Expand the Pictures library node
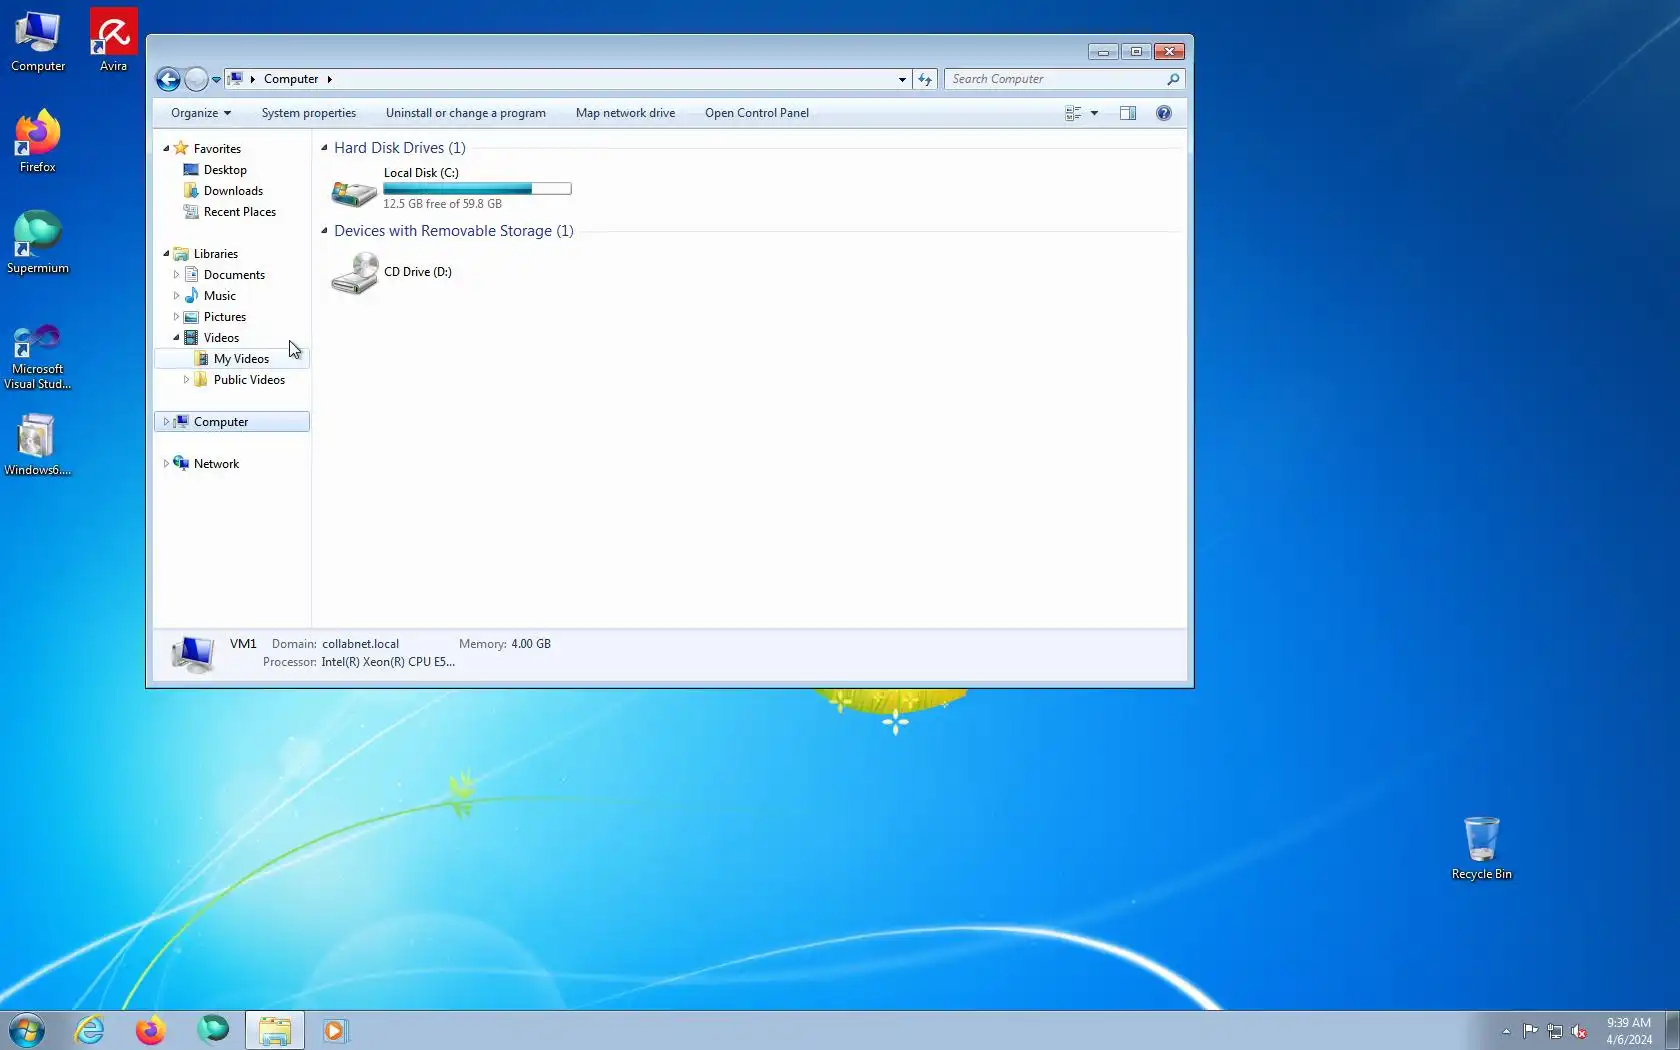Screen dimensions: 1680x1050 (176, 317)
